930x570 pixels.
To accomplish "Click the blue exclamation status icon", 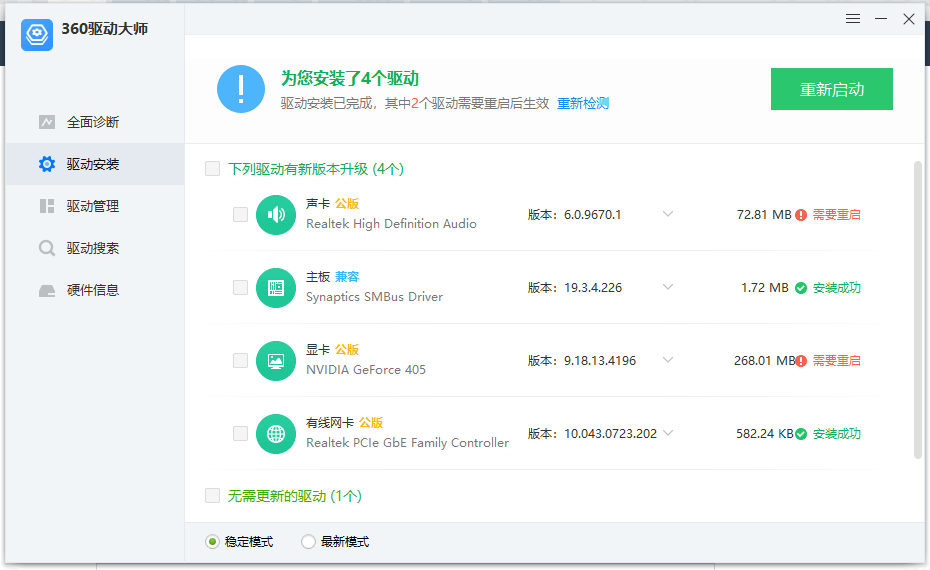I will coord(241,89).
